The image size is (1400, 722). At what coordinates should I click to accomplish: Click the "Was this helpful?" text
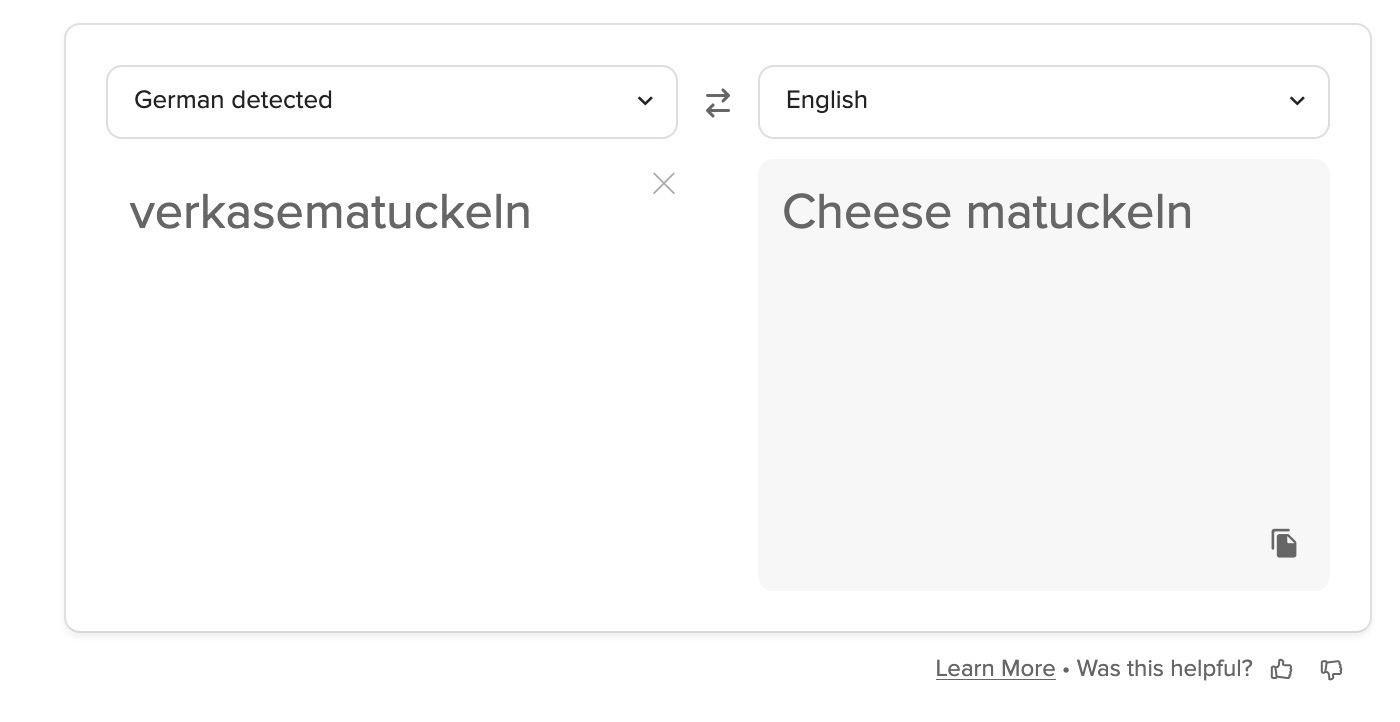(1164, 669)
